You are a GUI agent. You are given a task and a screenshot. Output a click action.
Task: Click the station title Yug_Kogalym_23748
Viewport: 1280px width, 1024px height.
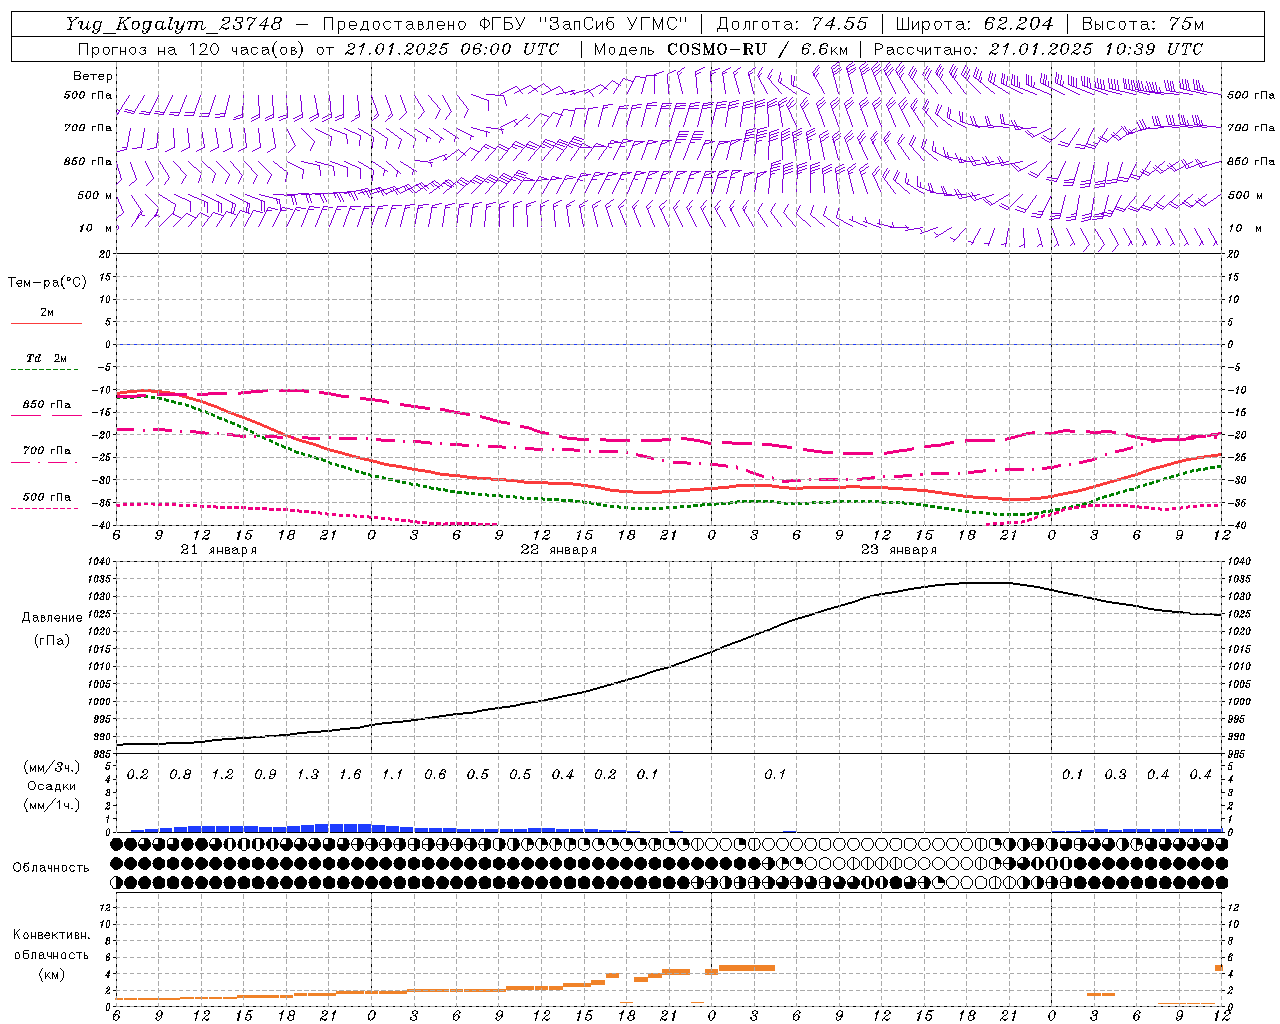pos(175,24)
